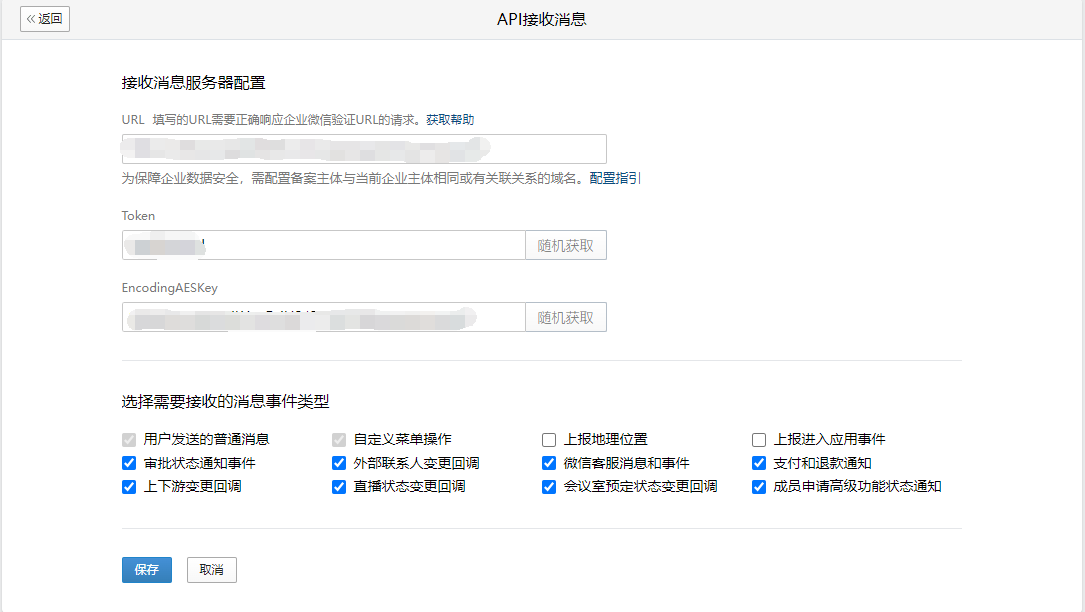Toggle 会议室预定状态变更回调 checkbox
Screen dimensions: 1085x612
(549, 488)
